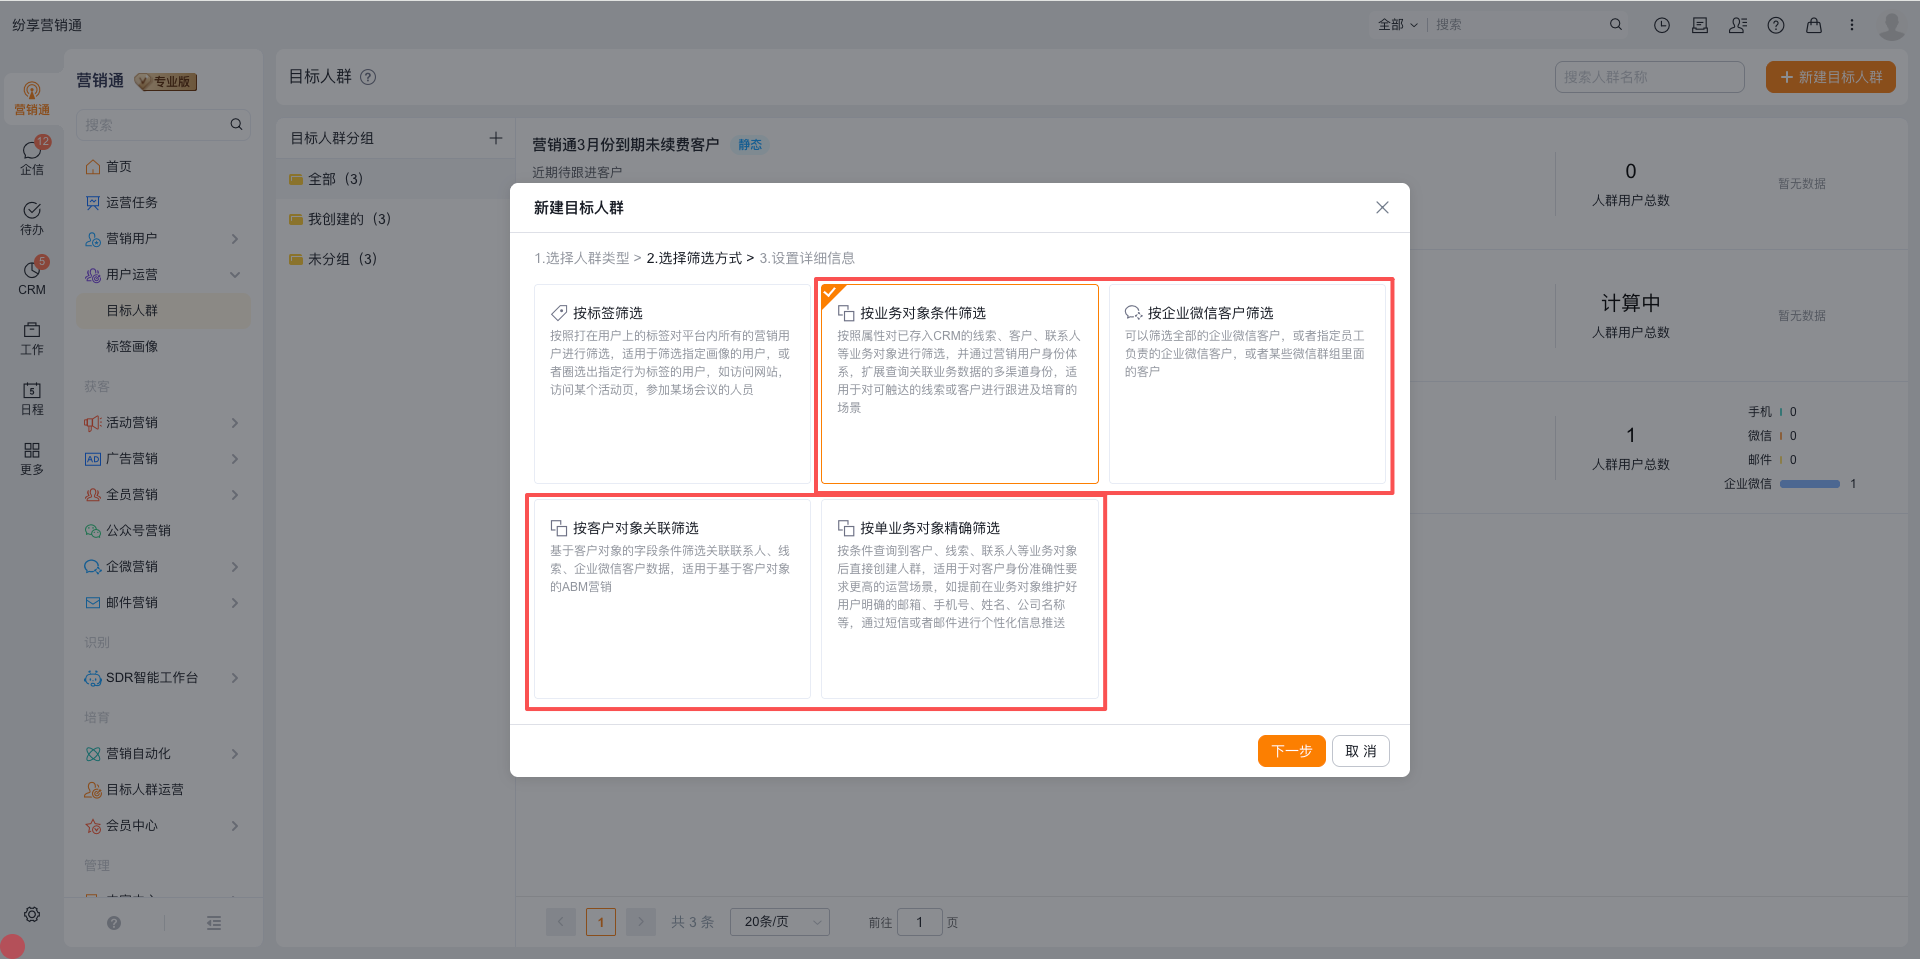Click the 前往 page number input
Image resolution: width=1920 pixels, height=959 pixels.
click(x=920, y=922)
